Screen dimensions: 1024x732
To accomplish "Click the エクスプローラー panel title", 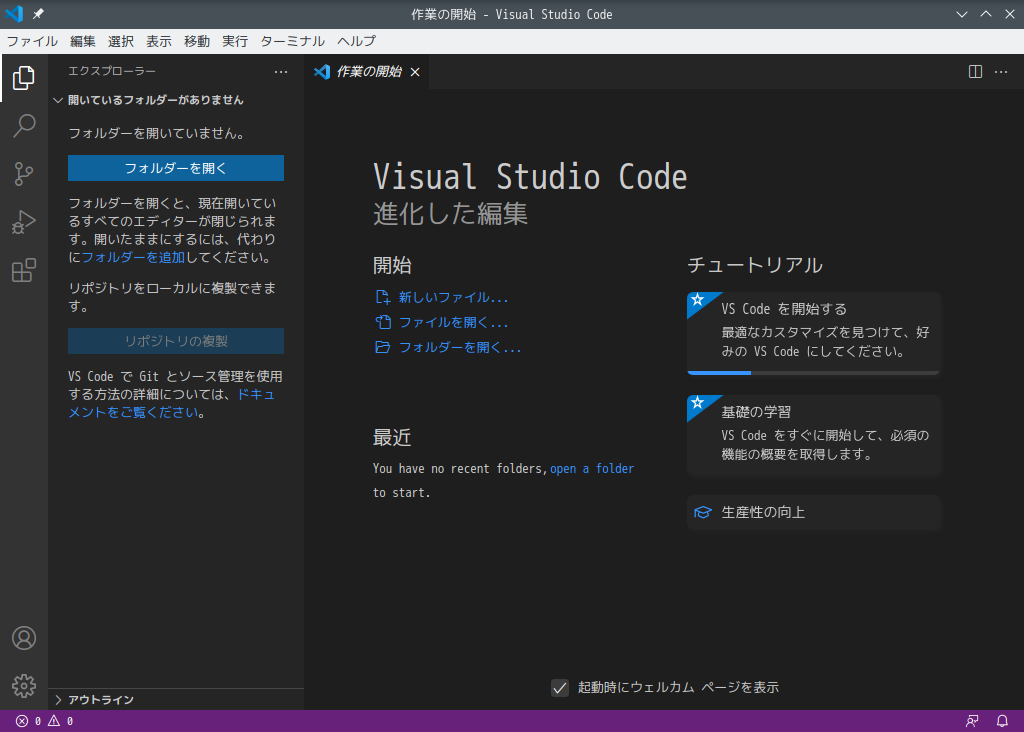I will pyautogui.click(x=112, y=71).
